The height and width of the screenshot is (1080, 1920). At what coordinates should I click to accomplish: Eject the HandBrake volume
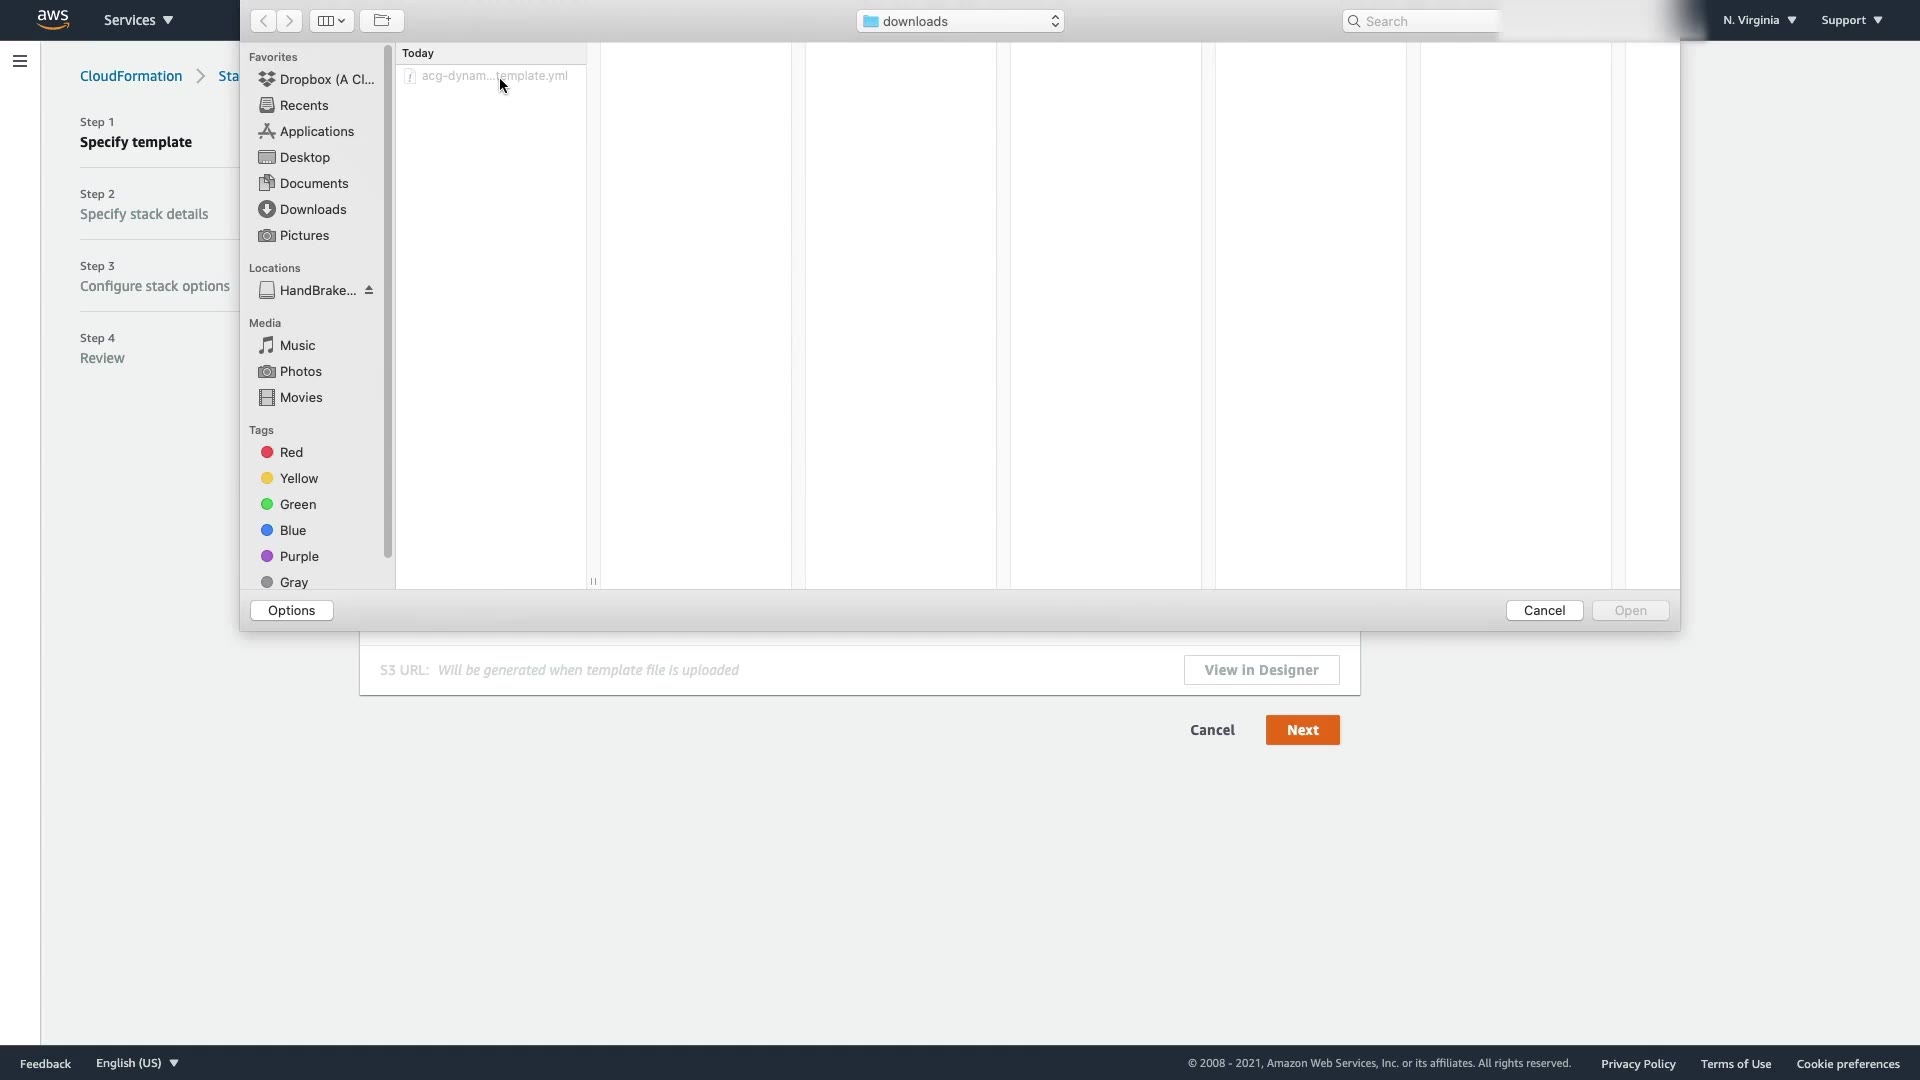[369, 291]
